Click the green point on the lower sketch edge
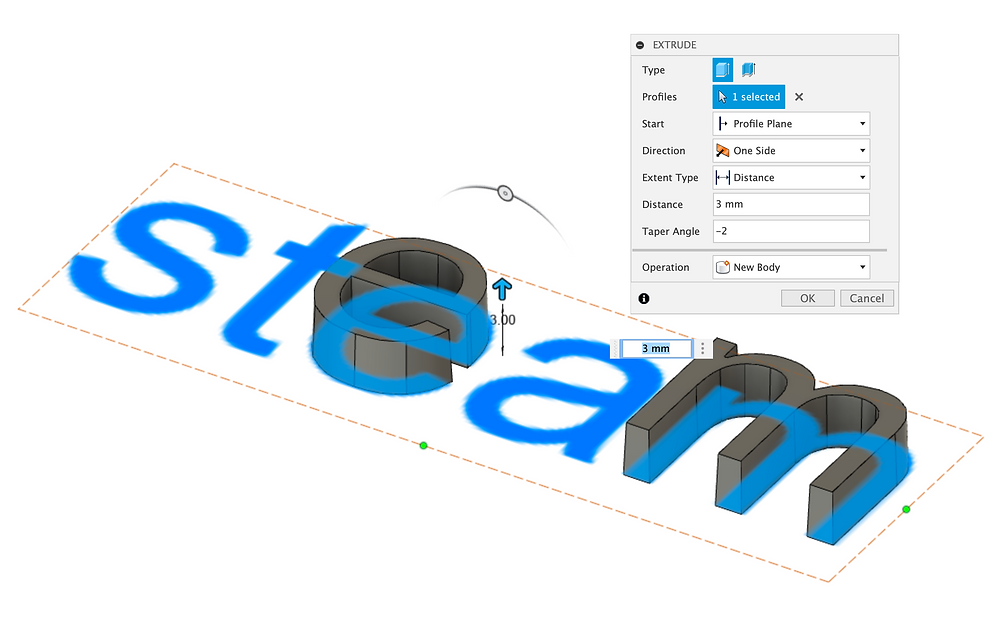This screenshot has width=1000, height=625. [423, 445]
